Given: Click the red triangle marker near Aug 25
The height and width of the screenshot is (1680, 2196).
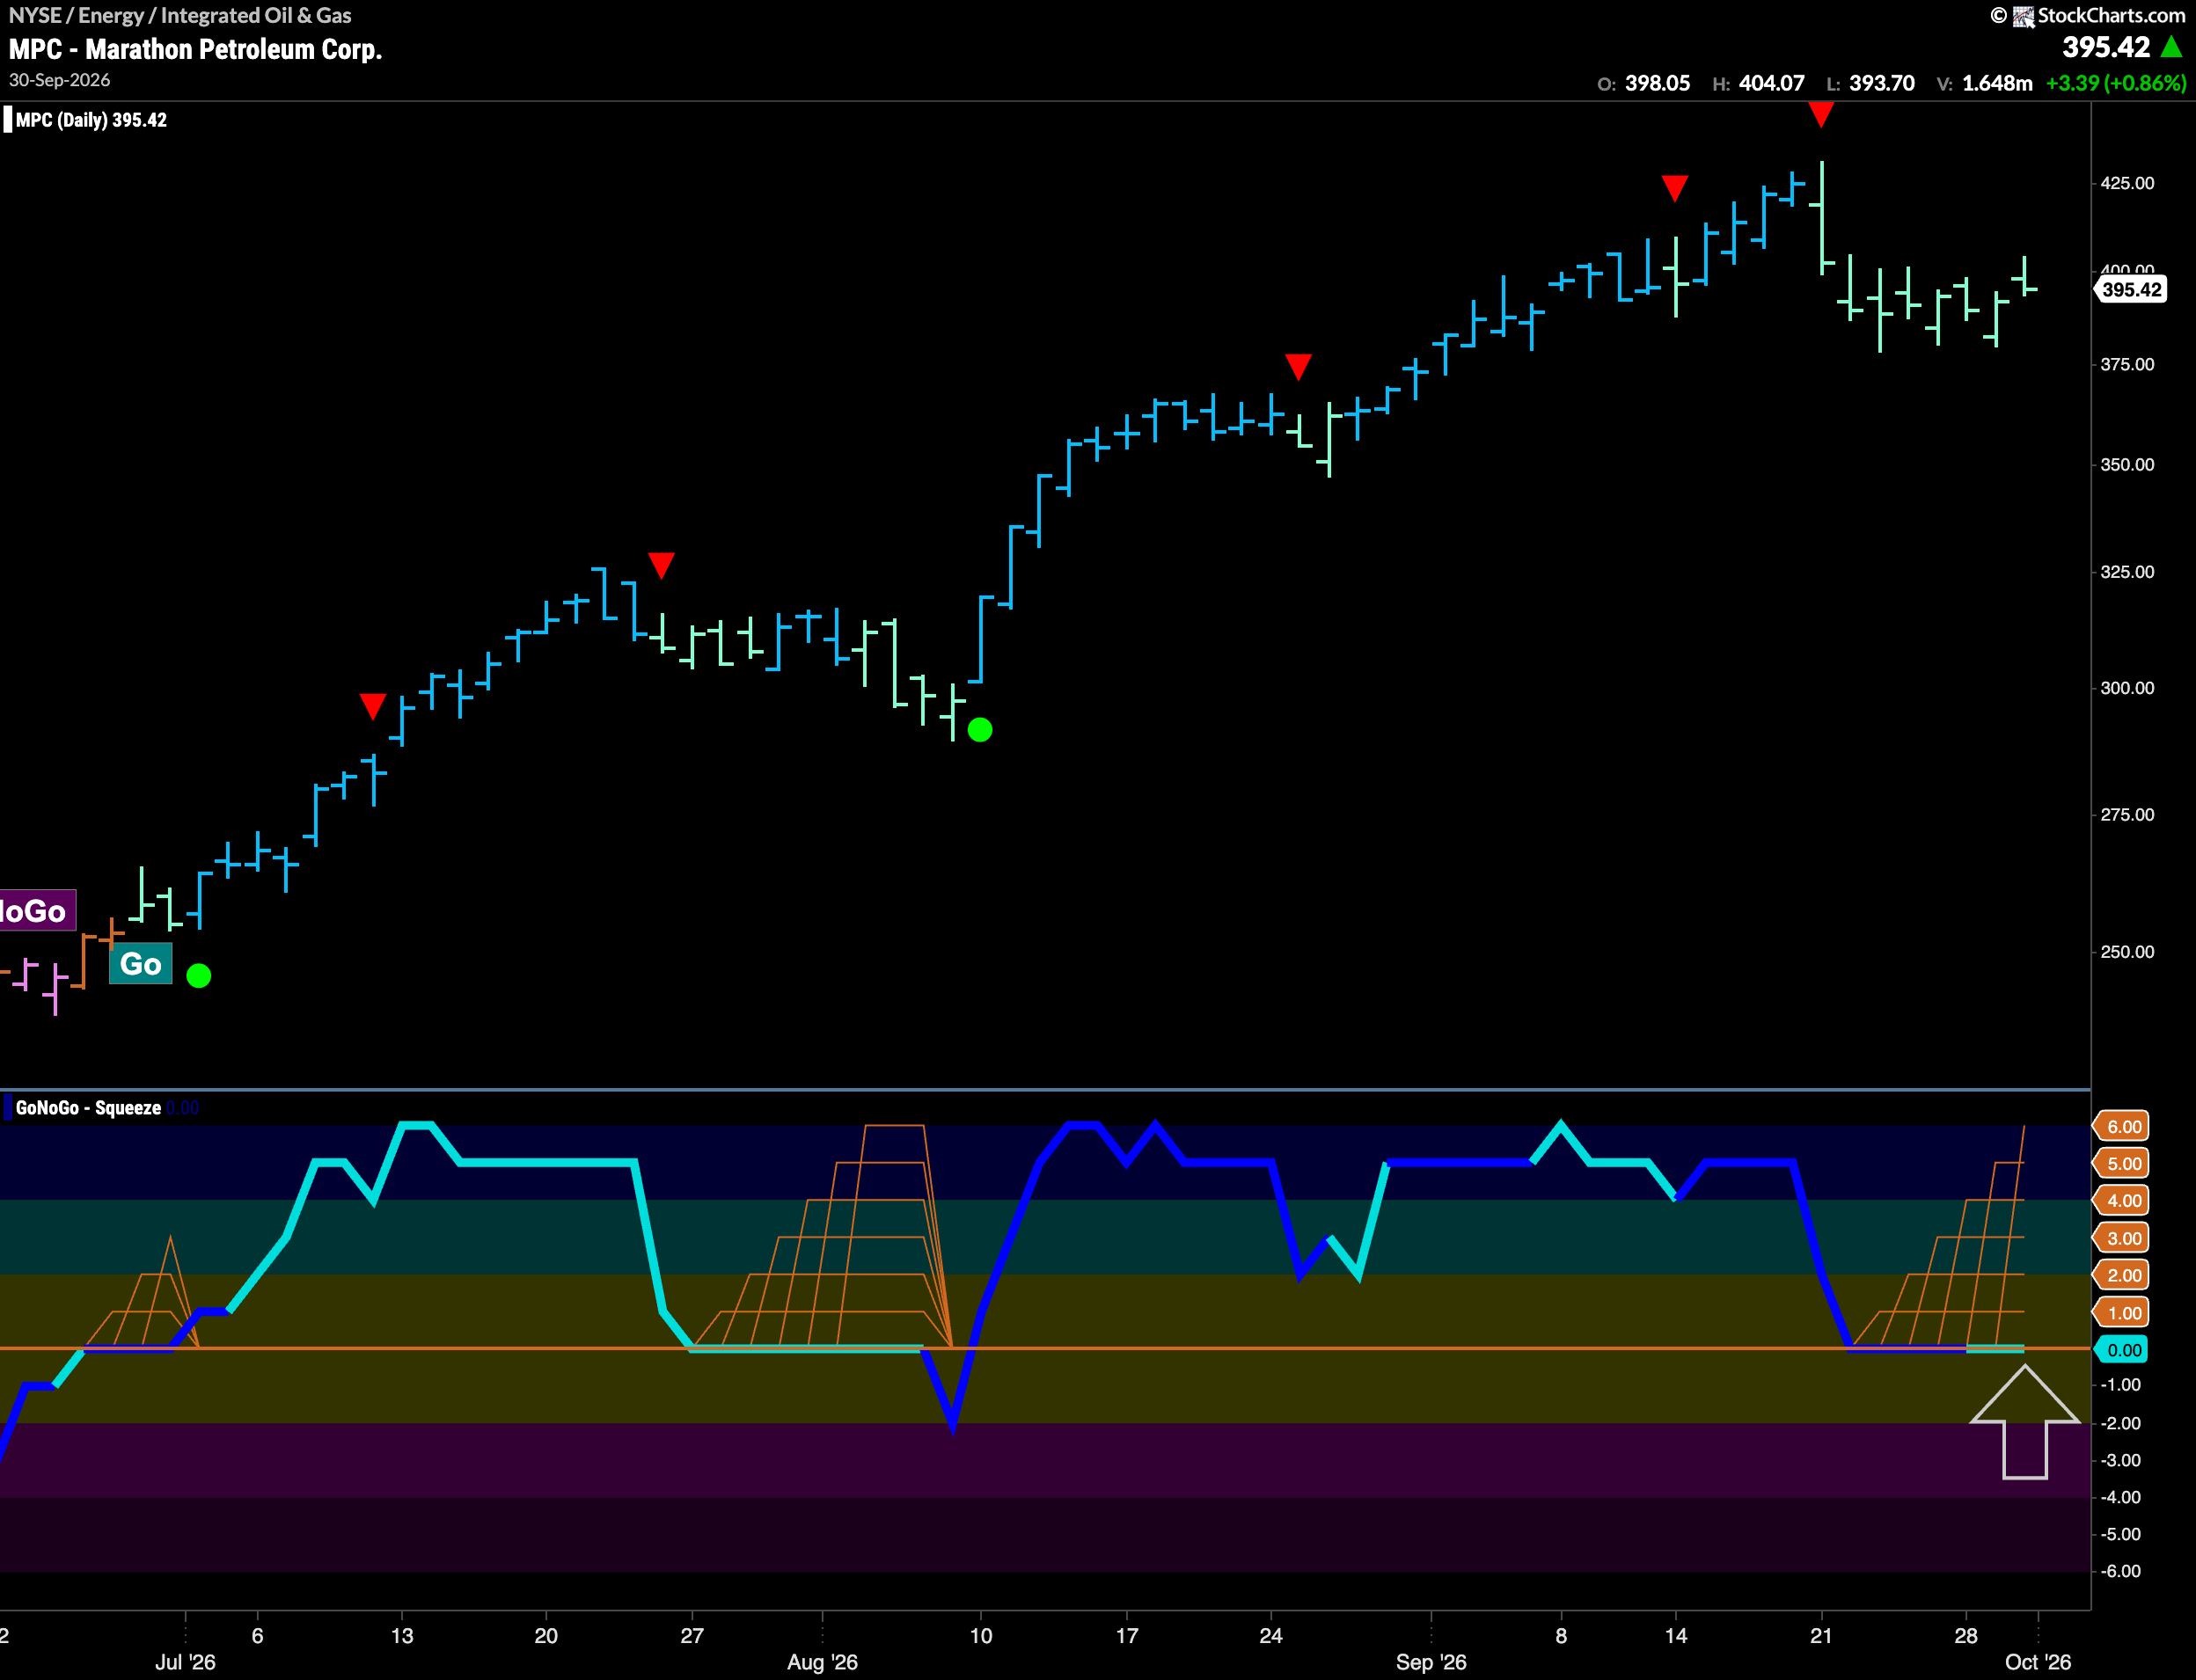Looking at the screenshot, I should 1298,367.
